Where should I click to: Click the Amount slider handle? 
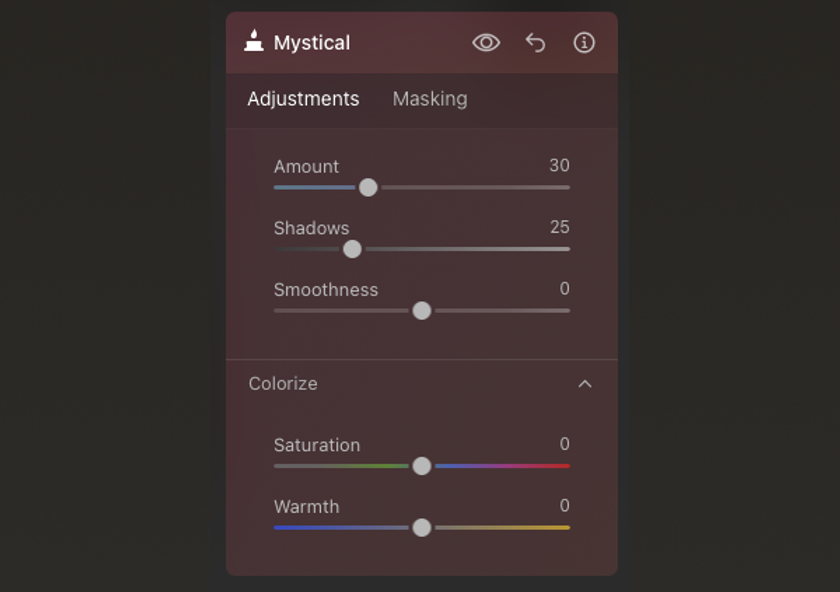pyautogui.click(x=368, y=188)
